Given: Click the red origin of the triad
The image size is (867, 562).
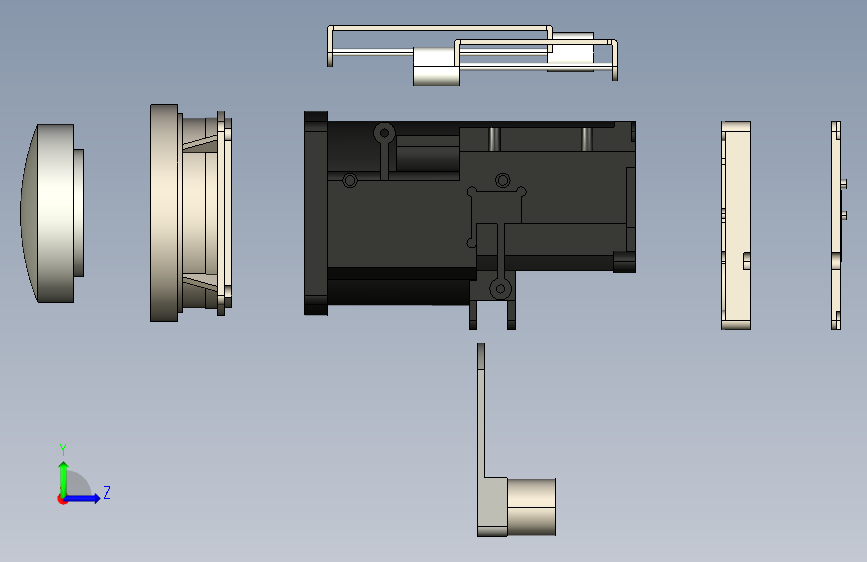Looking at the screenshot, I should tap(62, 499).
